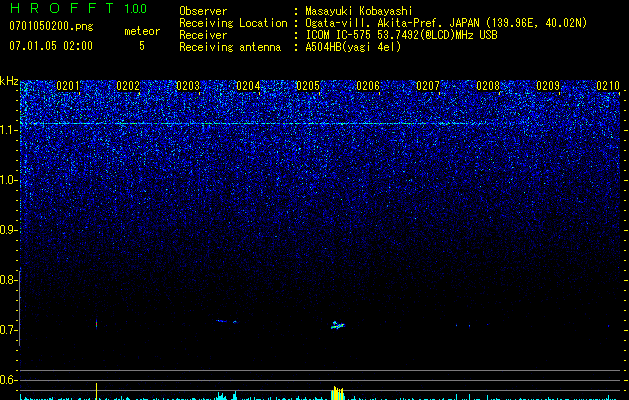Viewport: 629px width, 400px height.
Task: Click the 0208 time marker
Action: [x=488, y=86]
